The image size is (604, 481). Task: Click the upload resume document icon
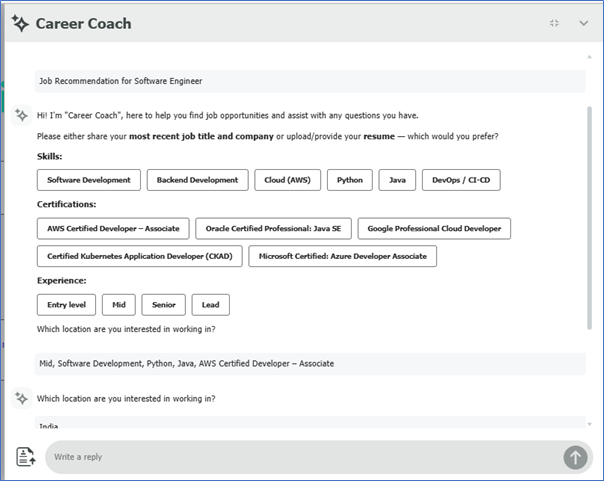pyautogui.click(x=26, y=457)
